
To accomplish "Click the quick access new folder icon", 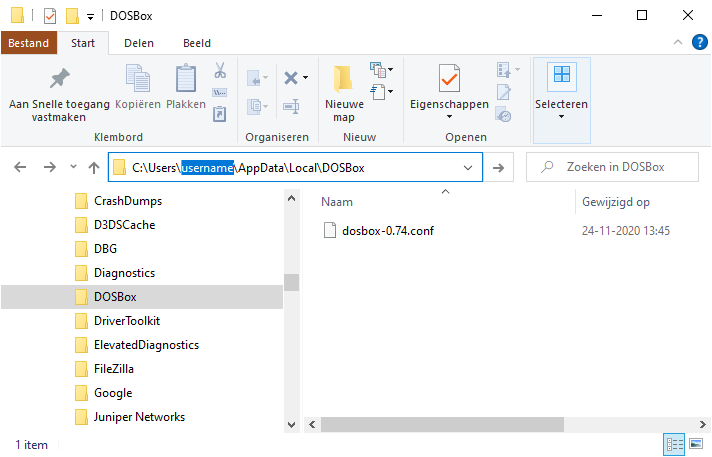I will [x=72, y=16].
